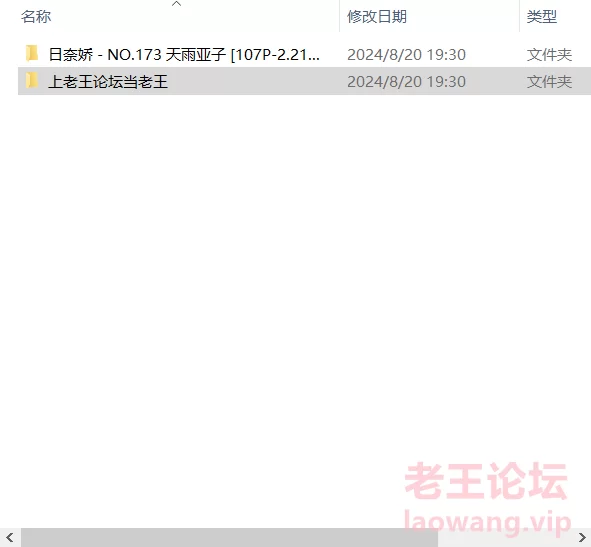Click the sort arrow above 名称 column
Viewport: 591px width, 547px height.
176,4
